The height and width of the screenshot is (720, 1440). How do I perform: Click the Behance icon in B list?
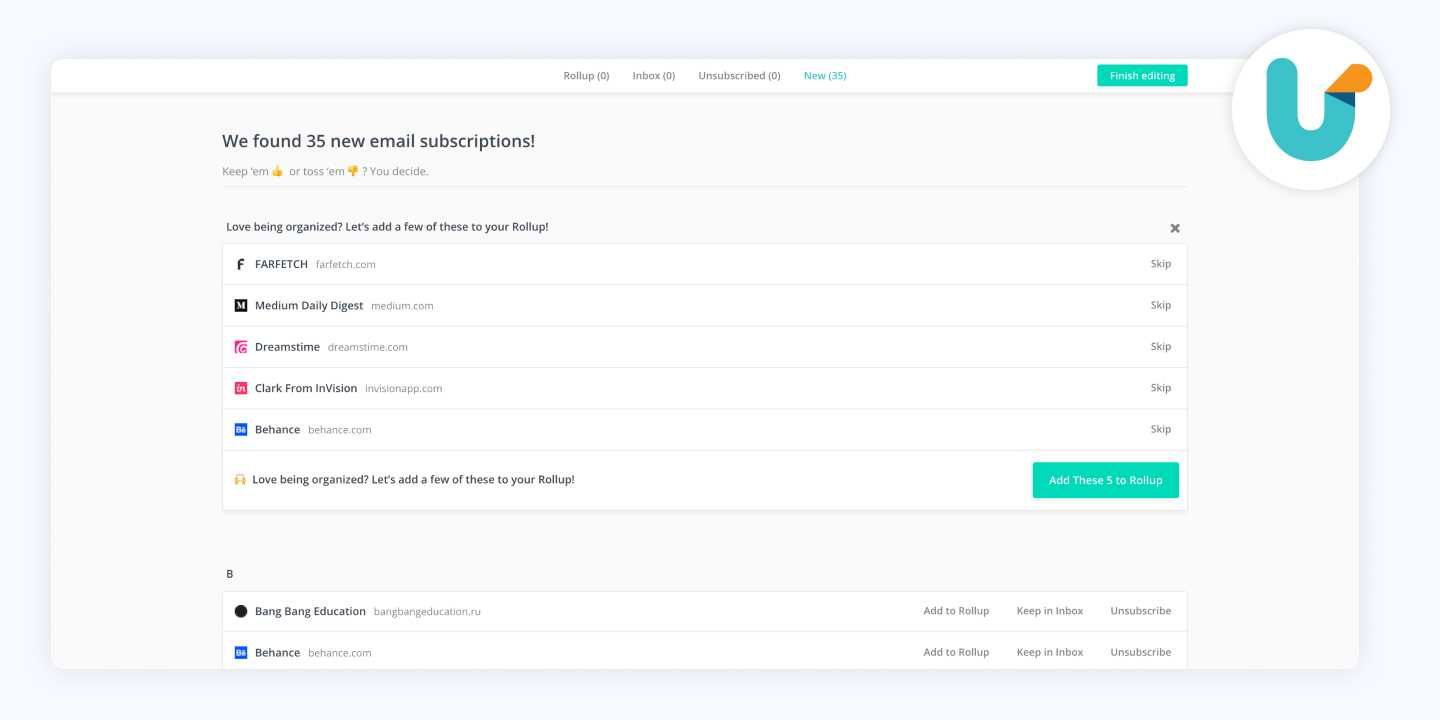[240, 653]
